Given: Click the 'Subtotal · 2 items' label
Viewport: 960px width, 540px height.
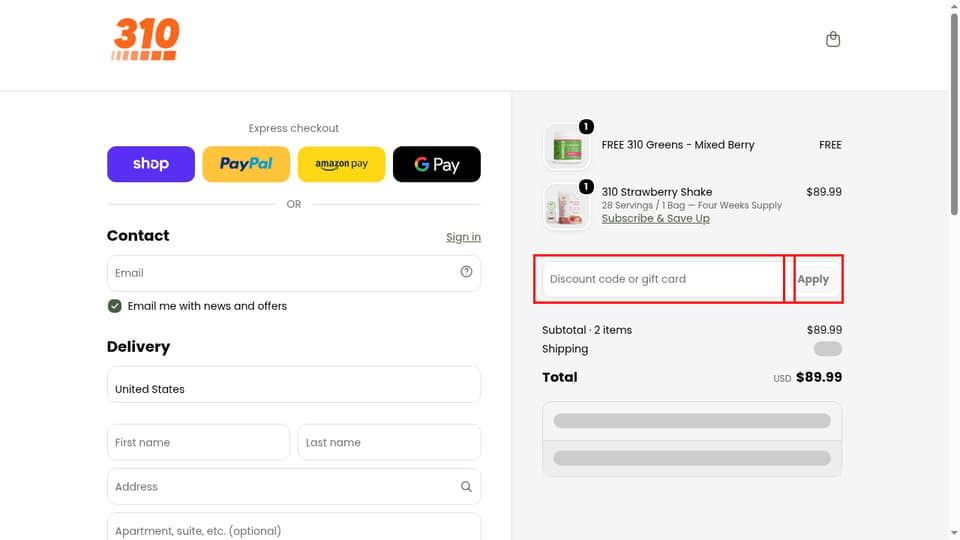Looking at the screenshot, I should (x=587, y=330).
